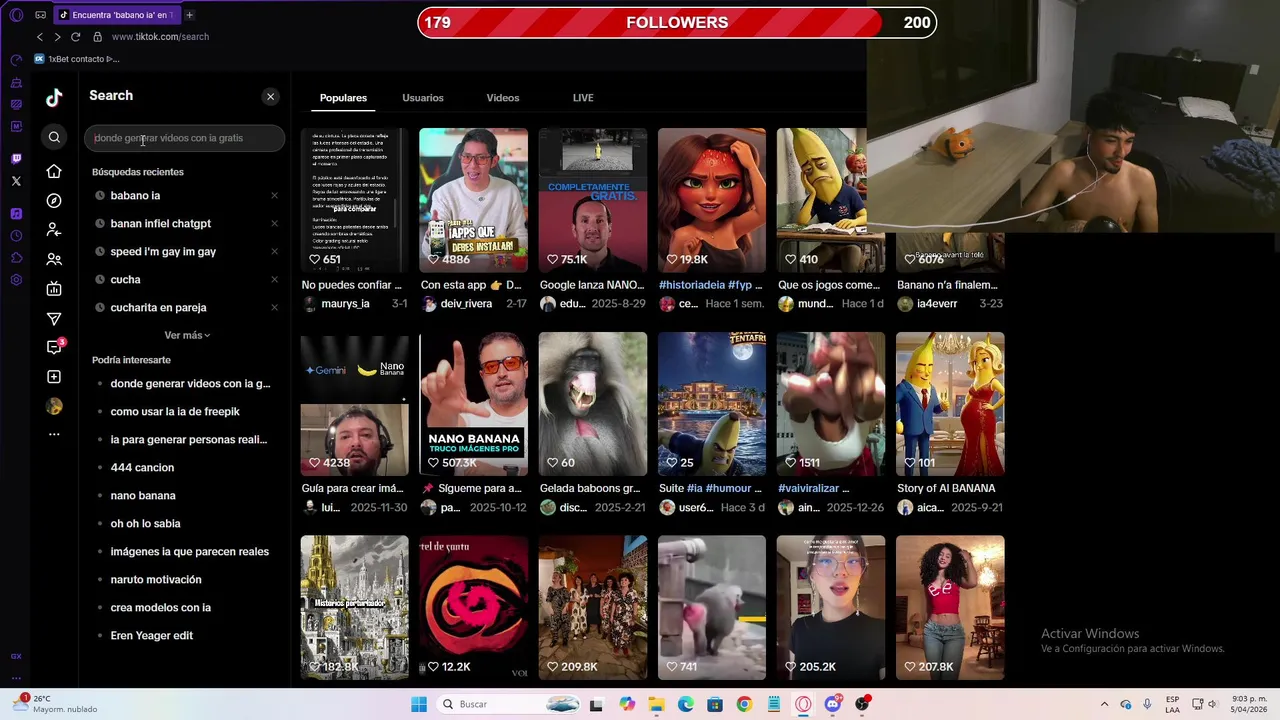This screenshot has width=1280, height=720.
Task: Open Activity inbox with notification badge
Action: pos(55,347)
